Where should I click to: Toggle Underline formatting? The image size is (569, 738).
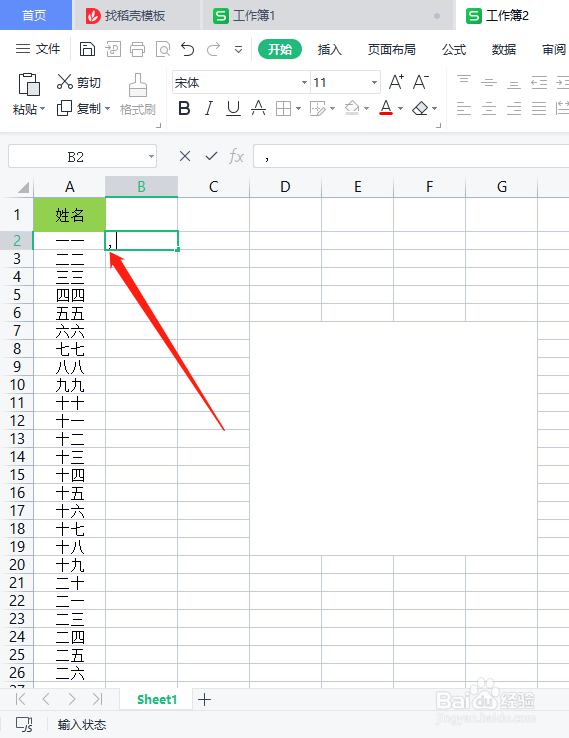point(233,109)
